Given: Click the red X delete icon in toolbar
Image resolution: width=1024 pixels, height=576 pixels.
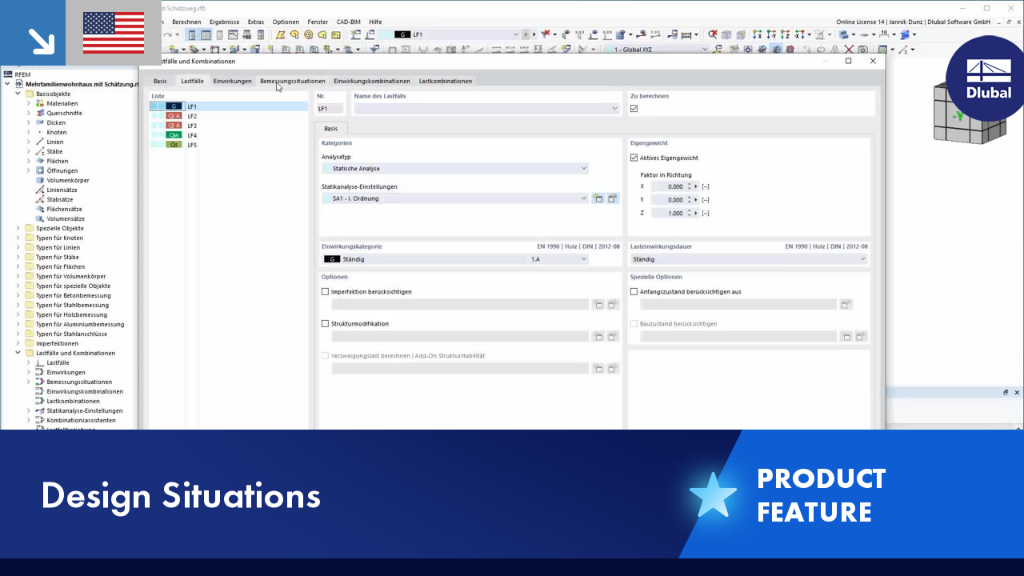Looking at the screenshot, I should (x=848, y=49).
